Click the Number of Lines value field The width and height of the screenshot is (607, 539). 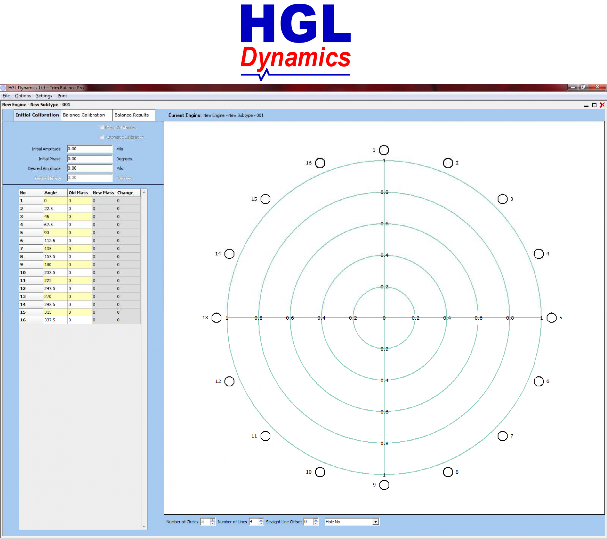(x=254, y=522)
